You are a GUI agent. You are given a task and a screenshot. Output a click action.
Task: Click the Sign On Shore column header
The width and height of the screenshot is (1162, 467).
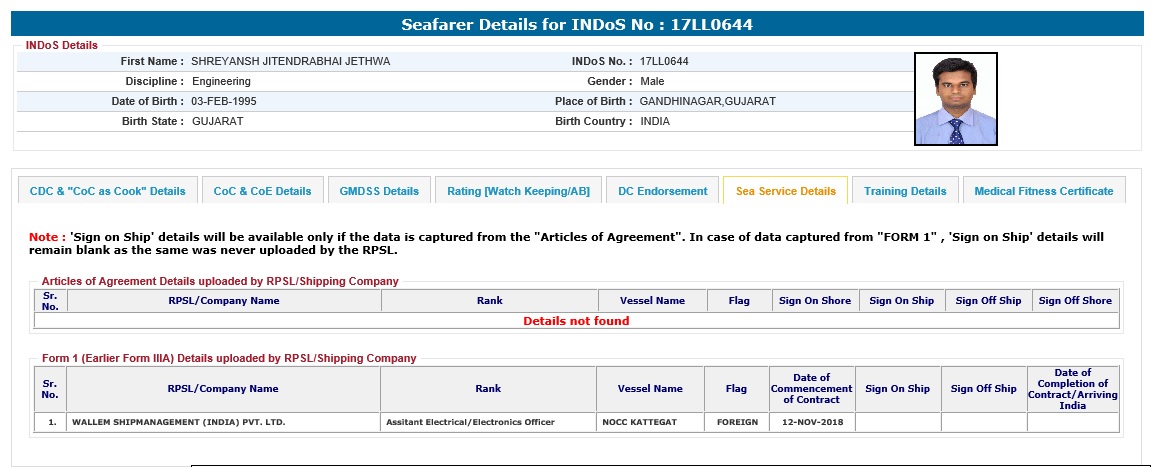point(815,301)
